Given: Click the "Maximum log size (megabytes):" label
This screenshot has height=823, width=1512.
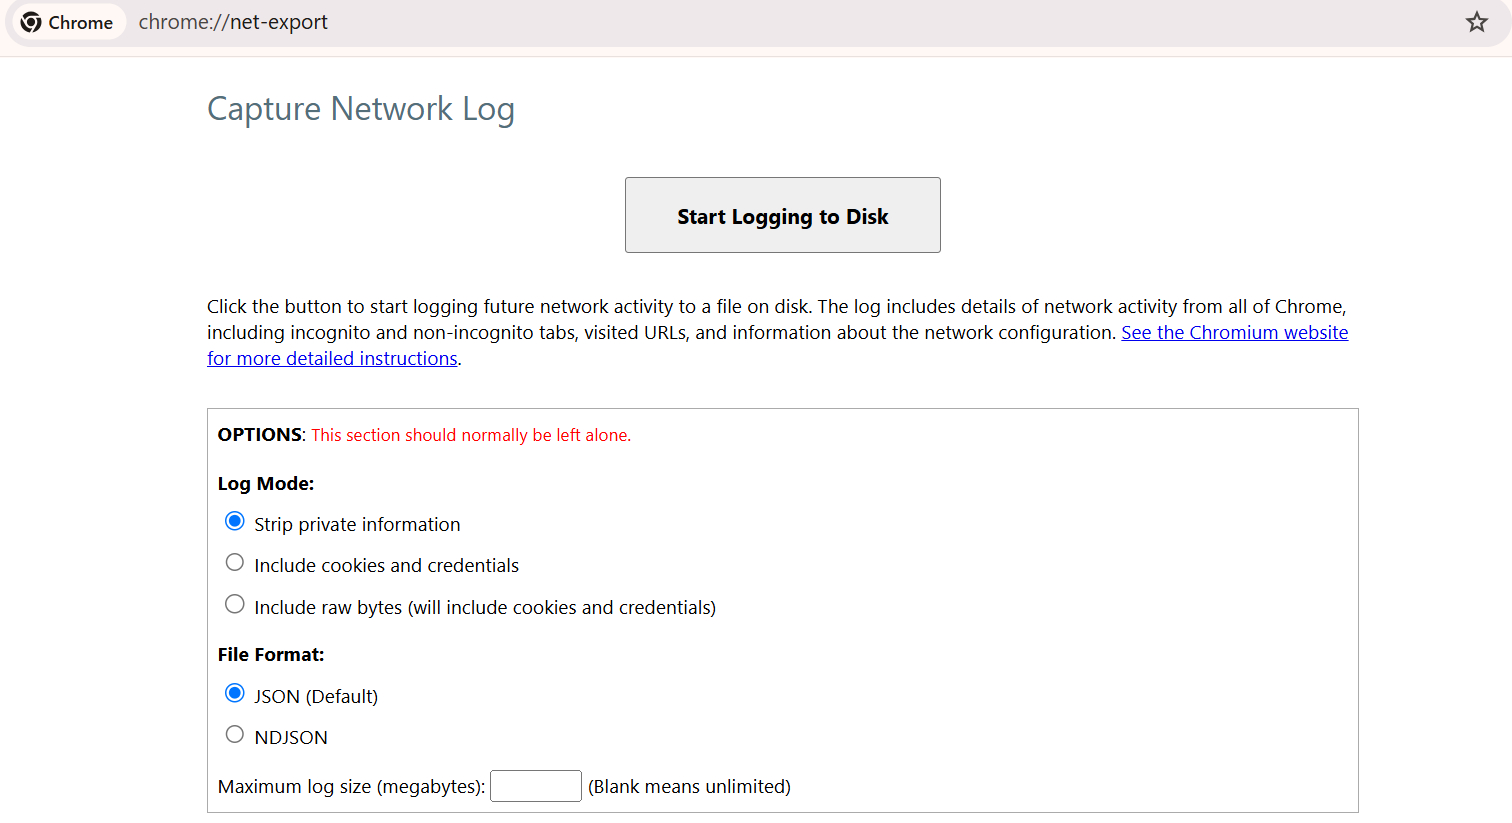Looking at the screenshot, I should point(351,786).
